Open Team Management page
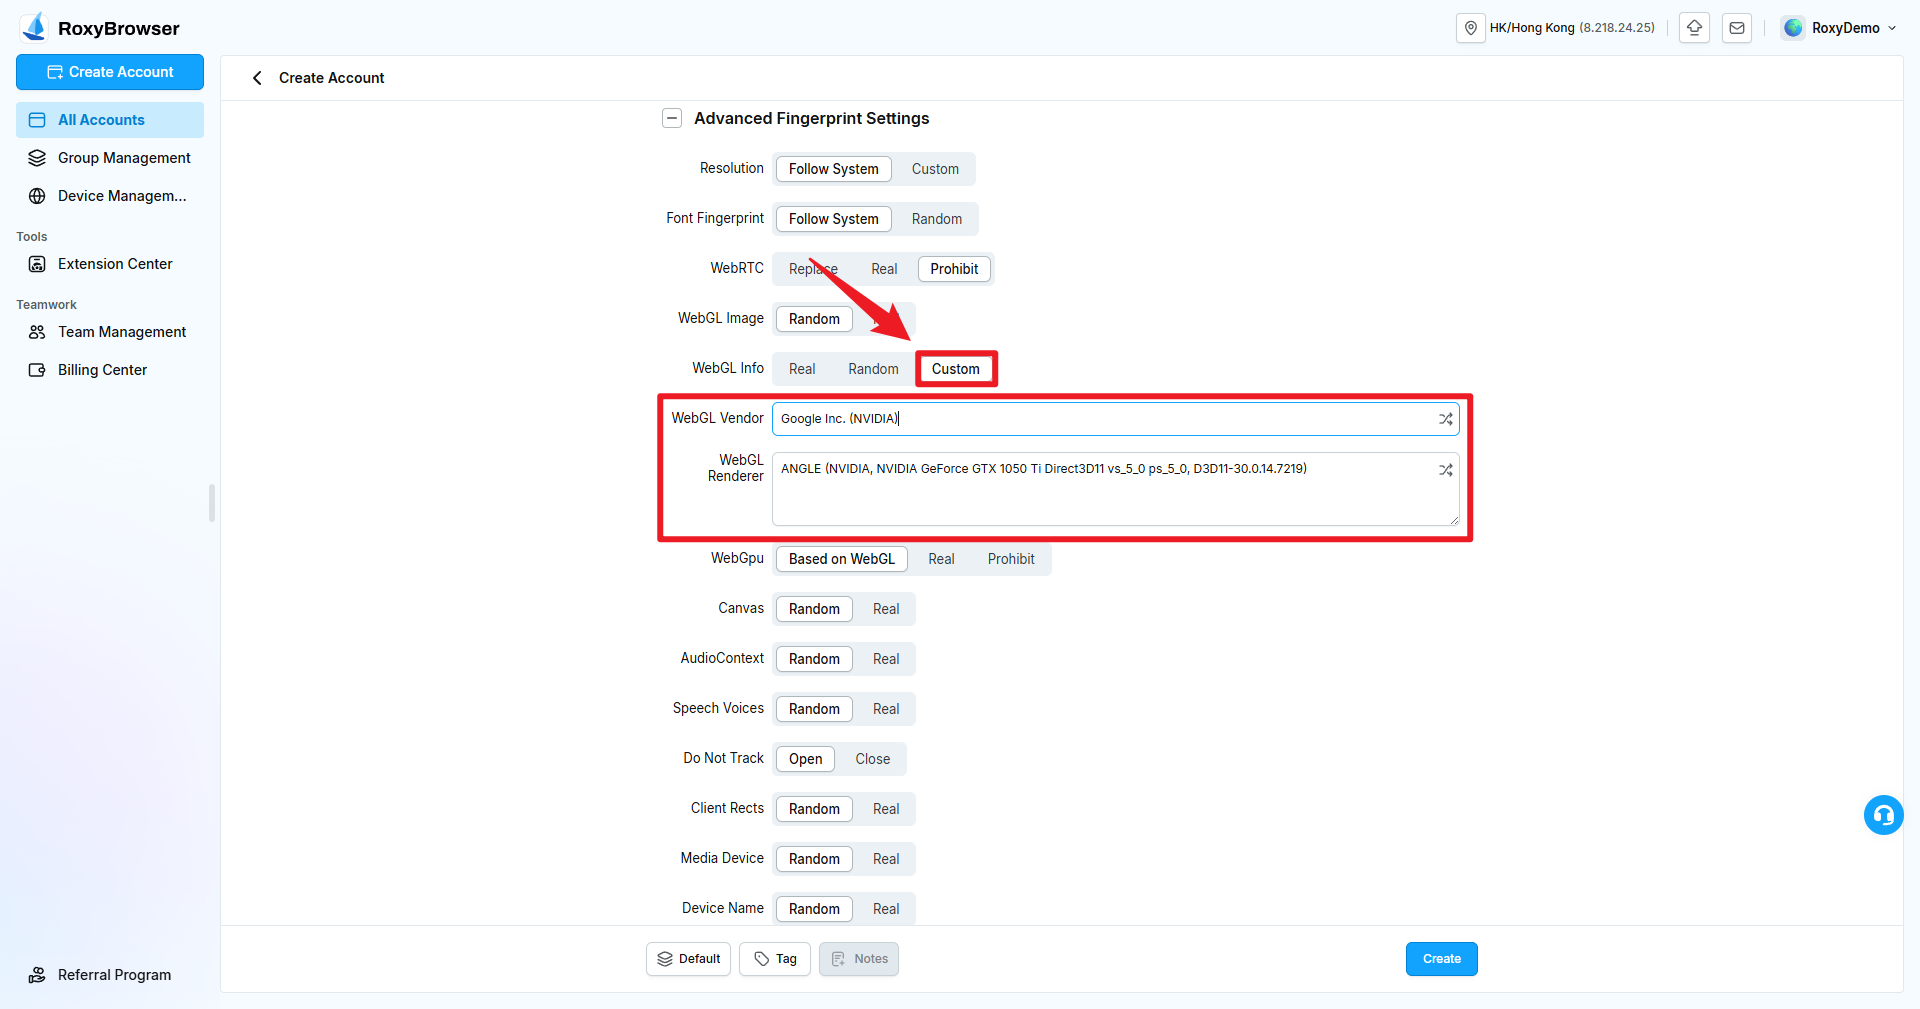The image size is (1920, 1009). 110,332
